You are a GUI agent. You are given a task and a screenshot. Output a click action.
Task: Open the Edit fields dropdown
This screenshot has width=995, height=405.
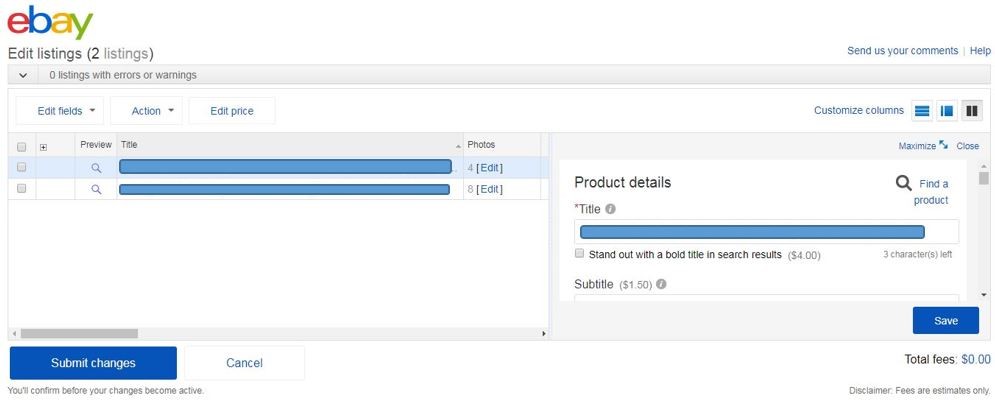(x=66, y=111)
